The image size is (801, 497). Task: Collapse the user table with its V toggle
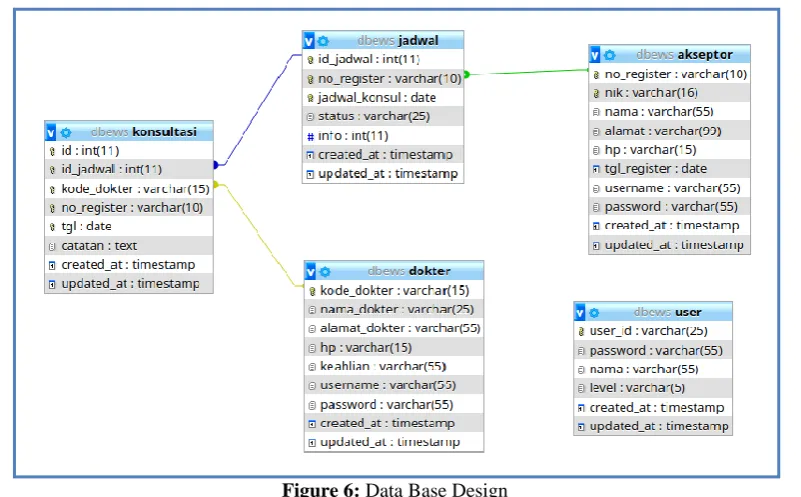coord(580,312)
